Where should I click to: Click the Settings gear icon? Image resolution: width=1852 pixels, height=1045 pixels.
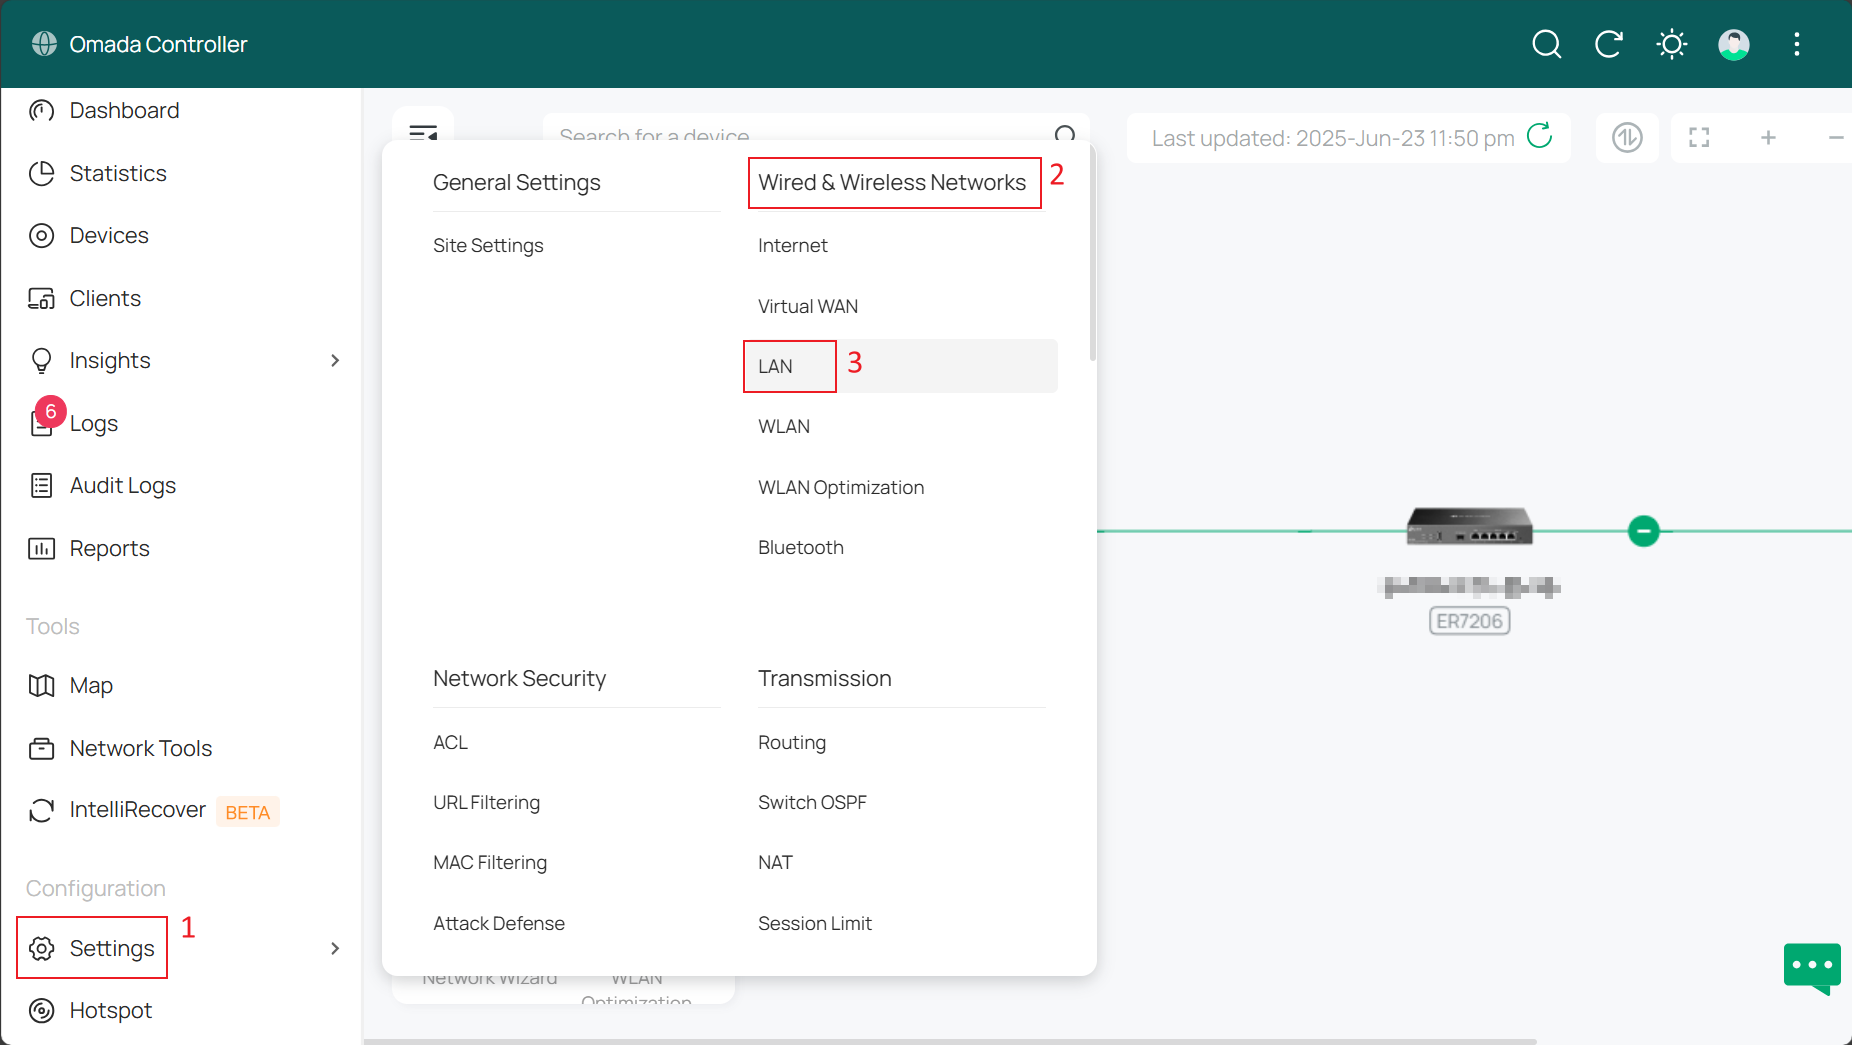(41, 948)
